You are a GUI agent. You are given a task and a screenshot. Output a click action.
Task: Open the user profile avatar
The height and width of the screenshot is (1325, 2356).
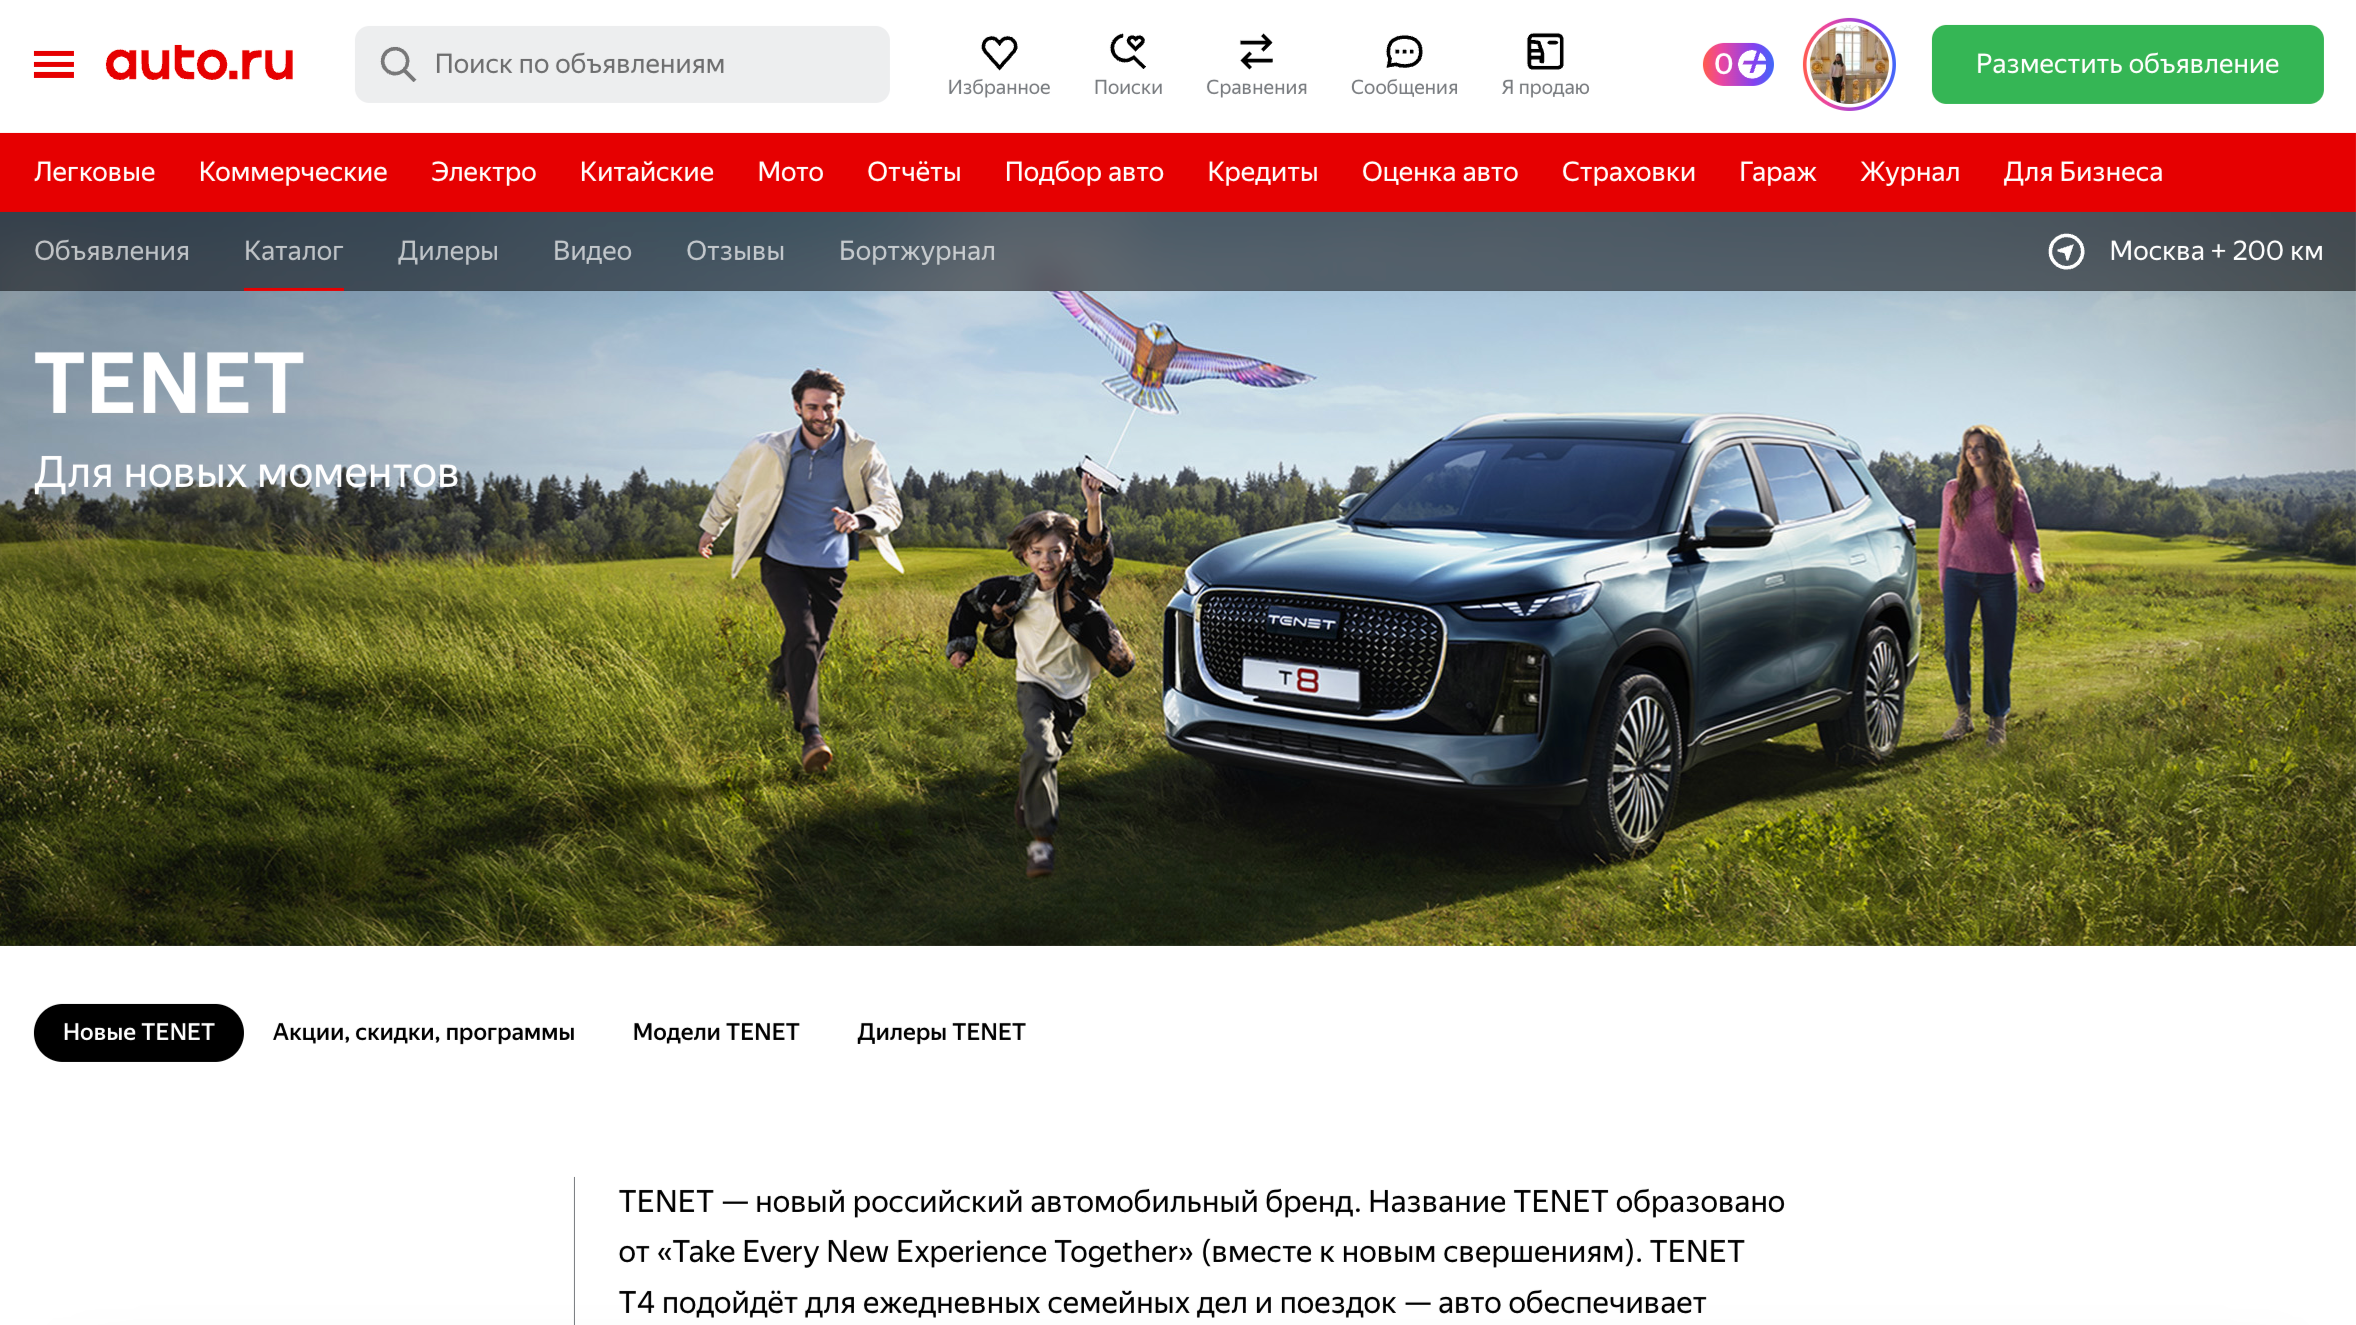coord(1849,65)
